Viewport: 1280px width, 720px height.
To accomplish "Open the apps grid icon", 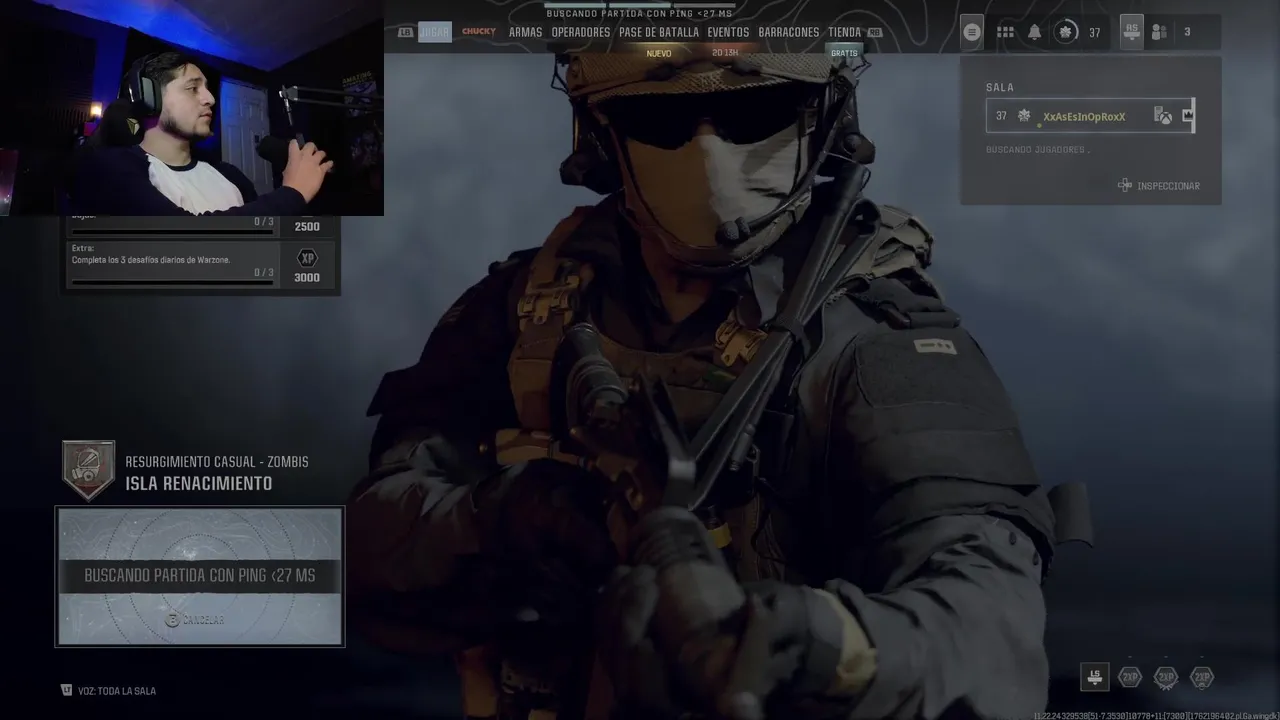I will click(1005, 32).
